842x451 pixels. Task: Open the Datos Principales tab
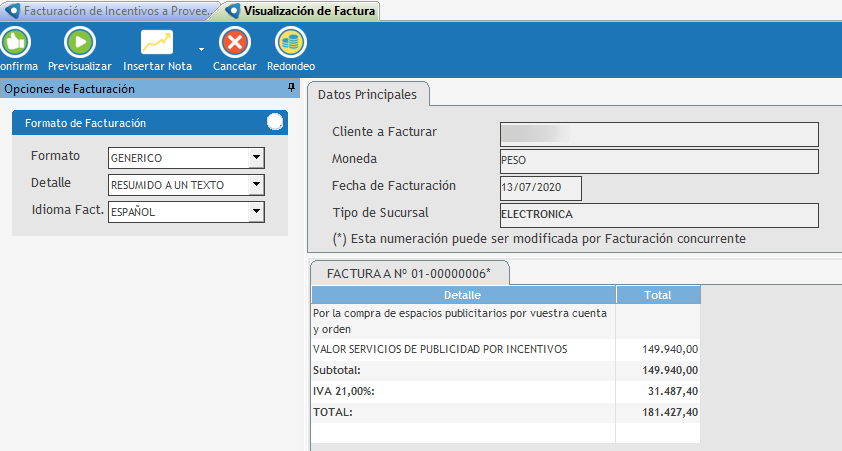[367, 94]
